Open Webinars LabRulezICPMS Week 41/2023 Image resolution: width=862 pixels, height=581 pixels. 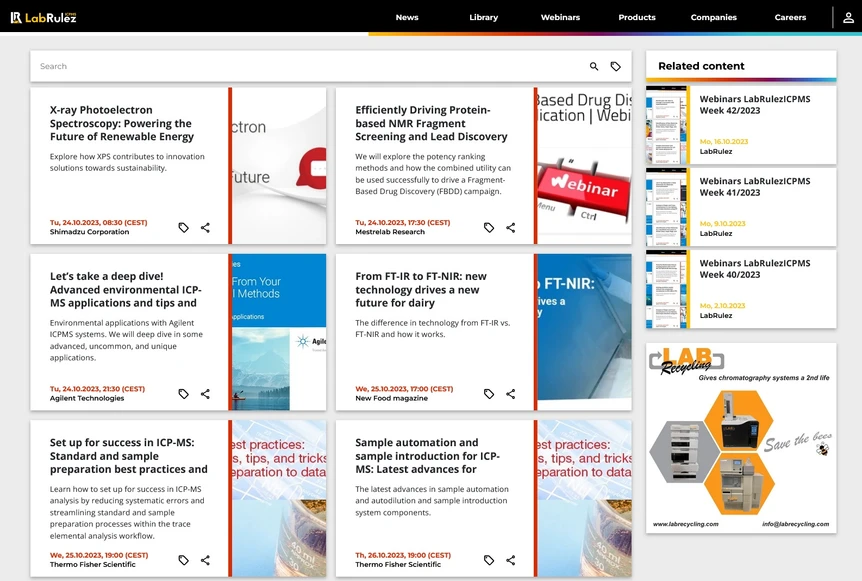tap(754, 187)
